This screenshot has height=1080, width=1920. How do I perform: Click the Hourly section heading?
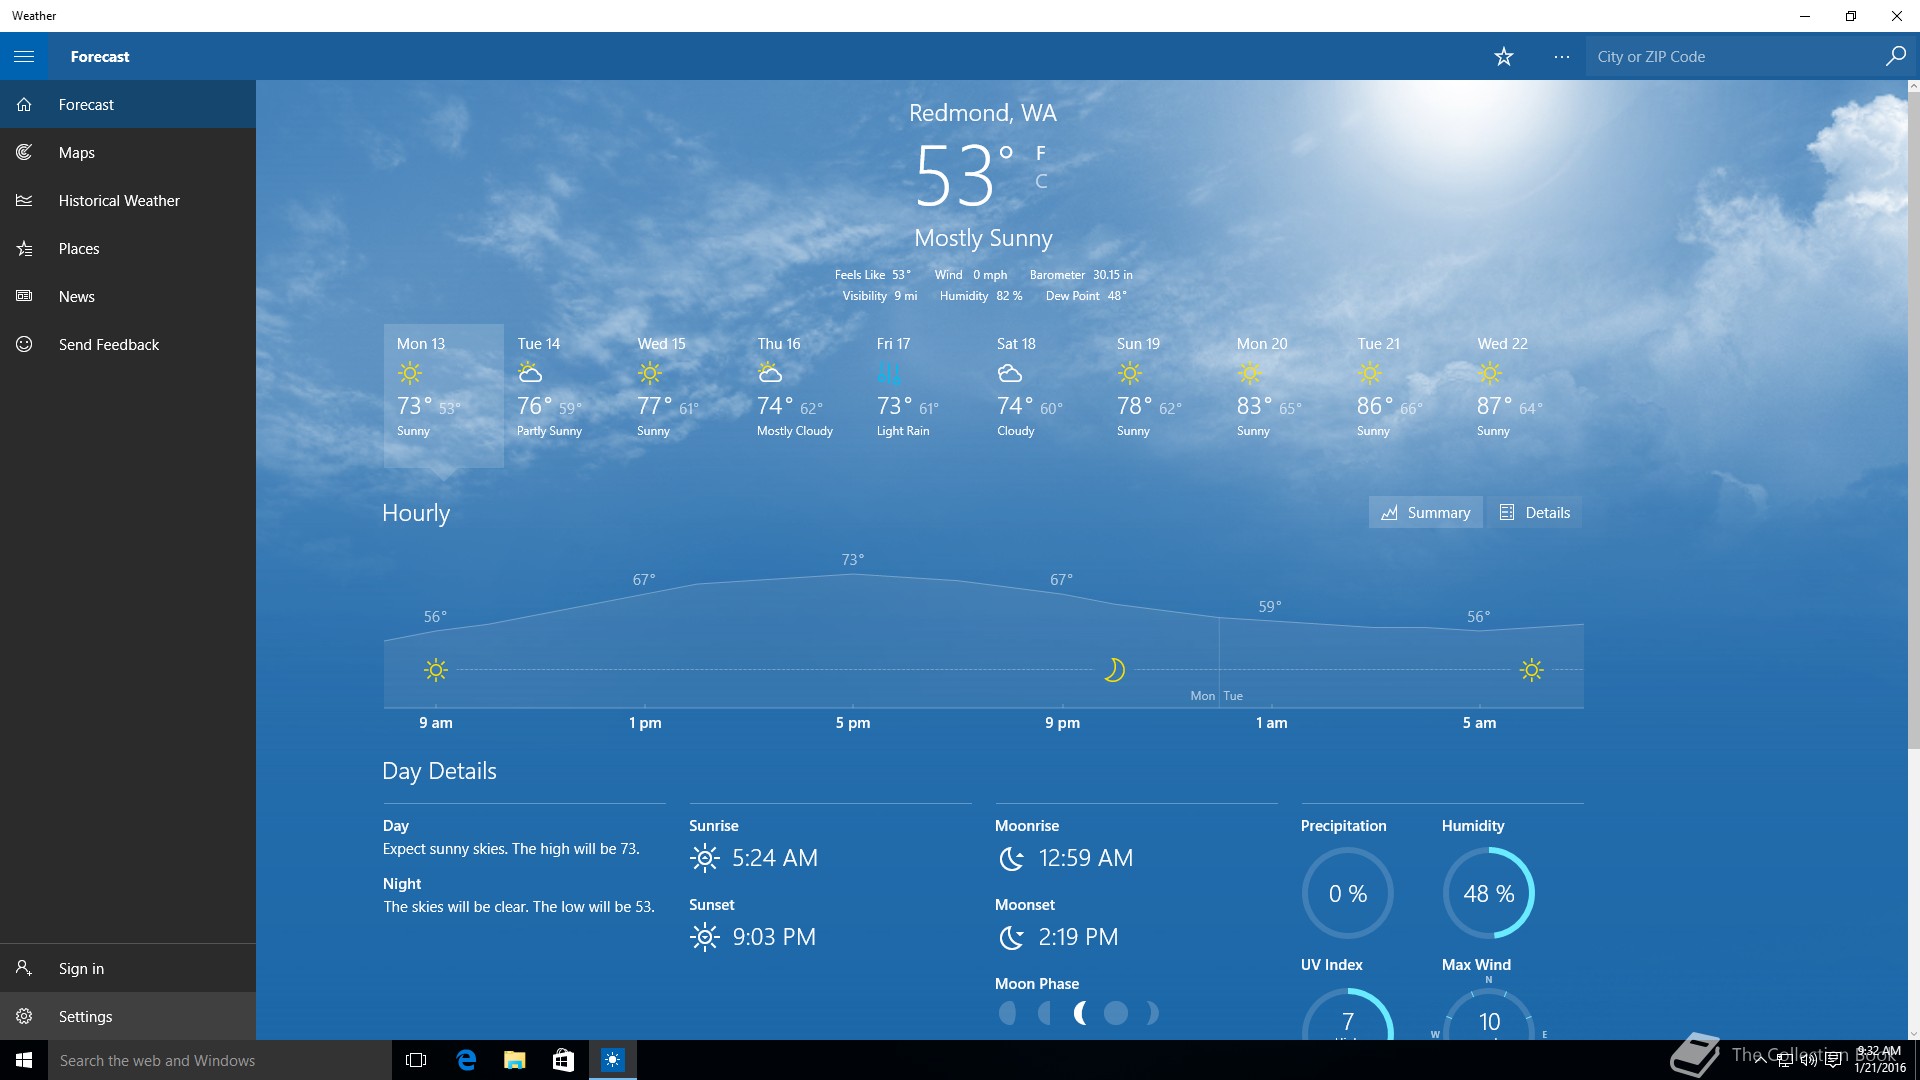[416, 513]
